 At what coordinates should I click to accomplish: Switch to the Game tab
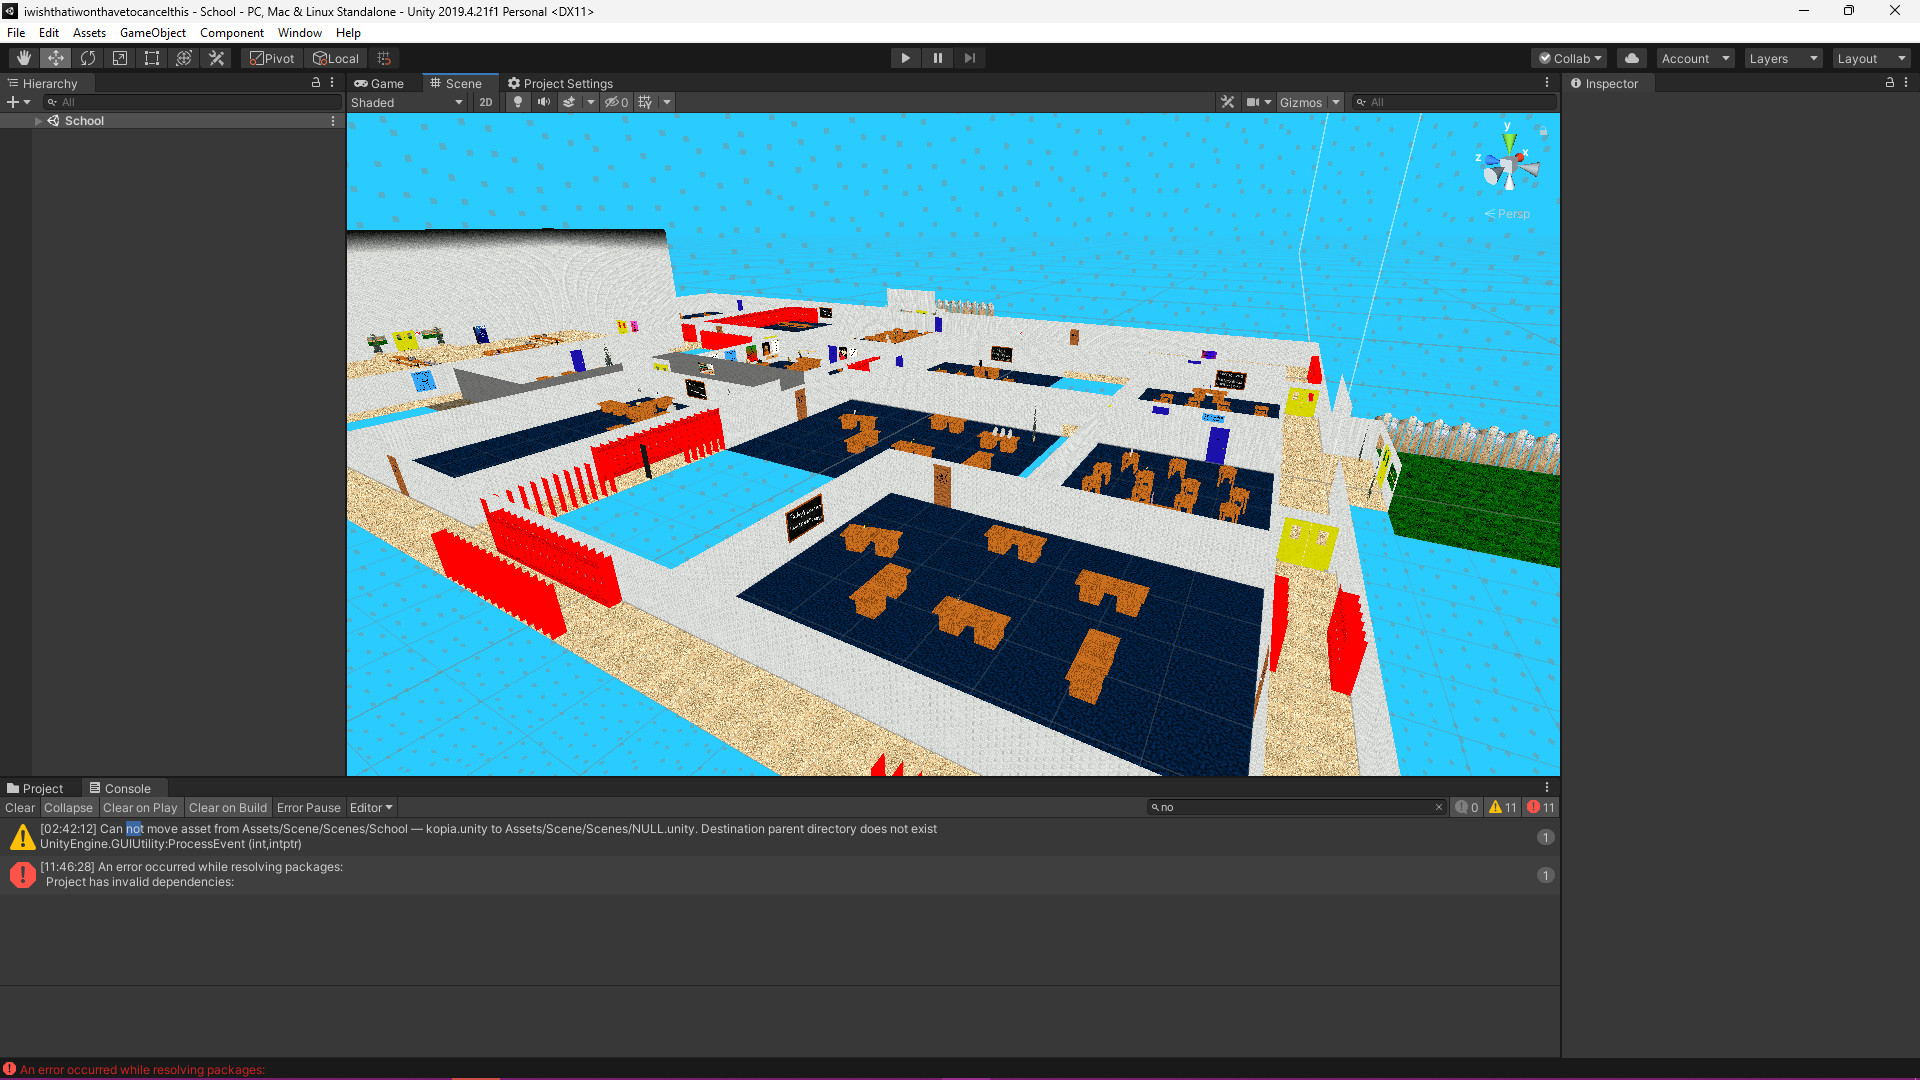tap(380, 83)
